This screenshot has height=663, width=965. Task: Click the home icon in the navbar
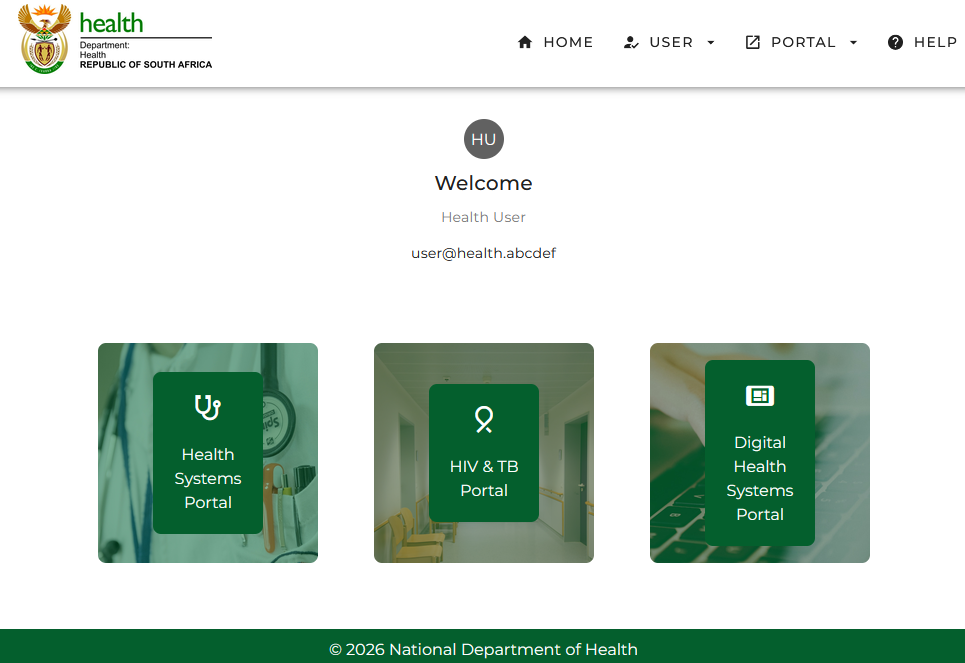[525, 42]
